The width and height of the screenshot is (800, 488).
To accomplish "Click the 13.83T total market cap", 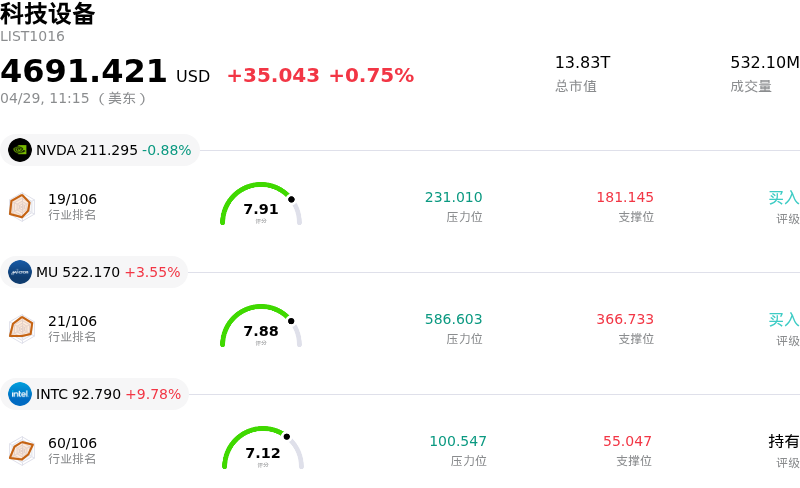I will (582, 63).
